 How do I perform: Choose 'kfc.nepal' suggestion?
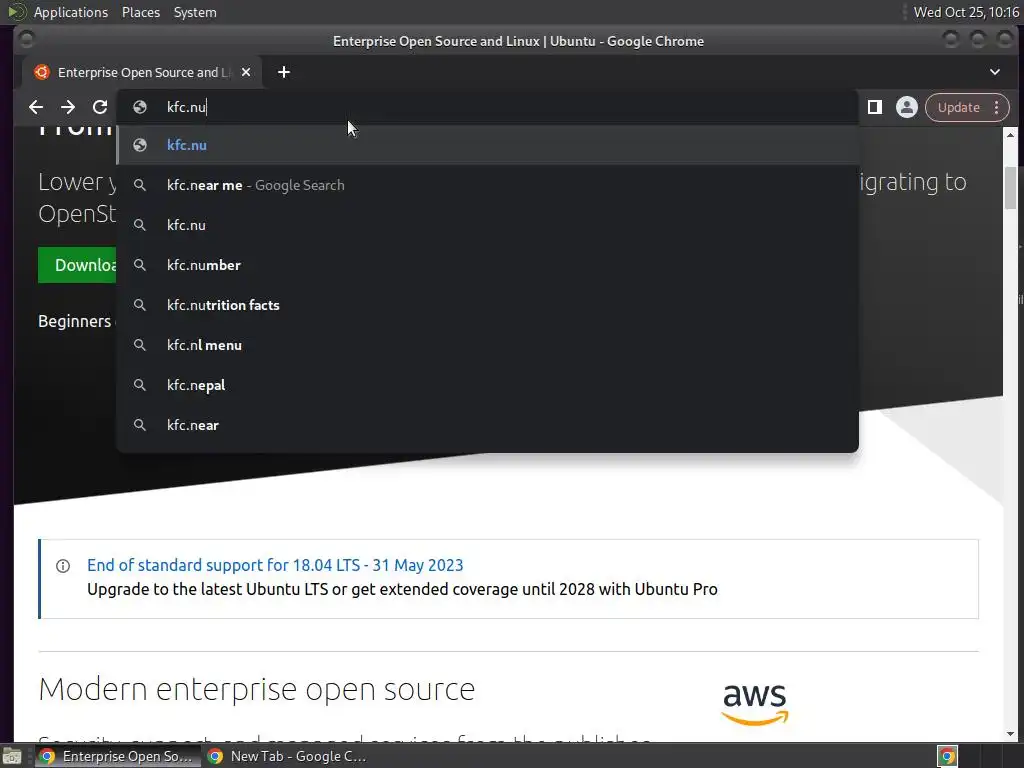point(487,385)
